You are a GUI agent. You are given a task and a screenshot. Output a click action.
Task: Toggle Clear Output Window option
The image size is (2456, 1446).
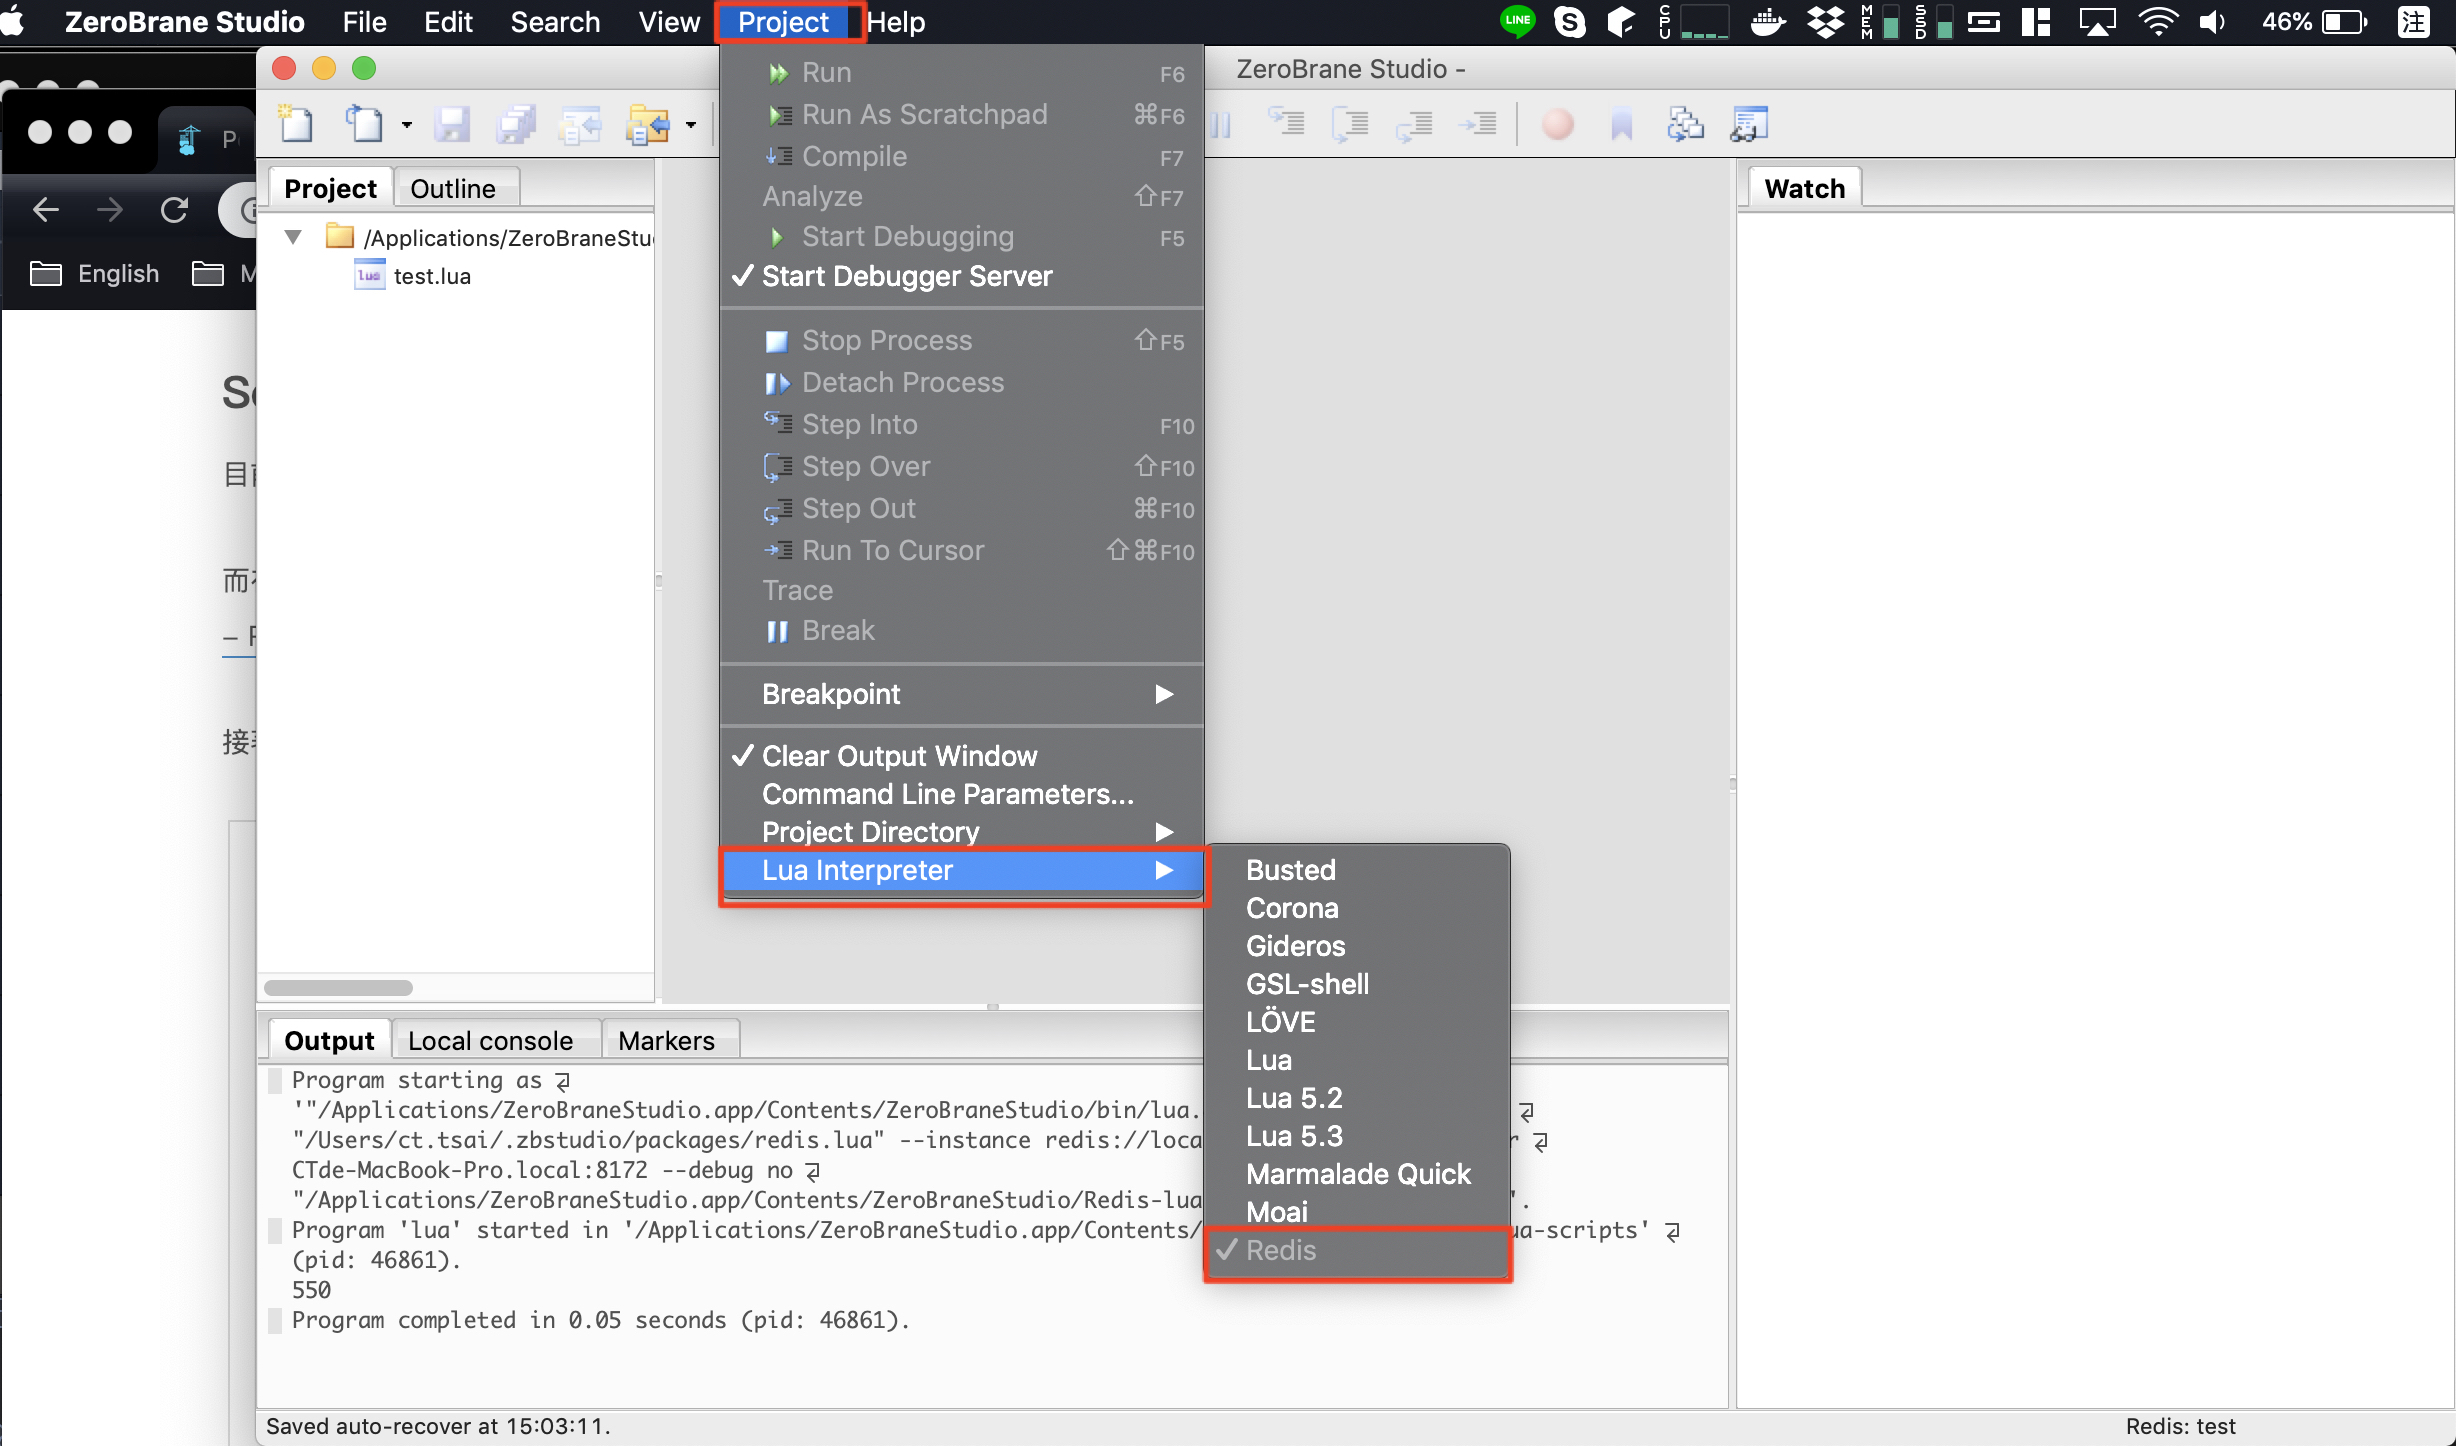[899, 756]
